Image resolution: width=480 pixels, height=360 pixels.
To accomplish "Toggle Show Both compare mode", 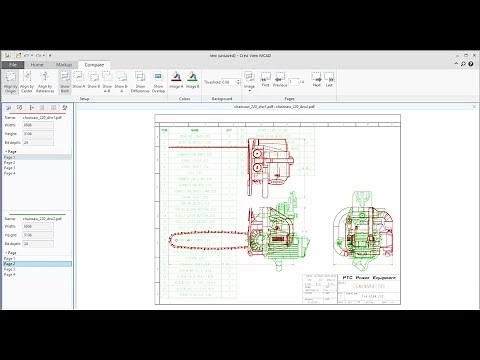I will coord(65,82).
